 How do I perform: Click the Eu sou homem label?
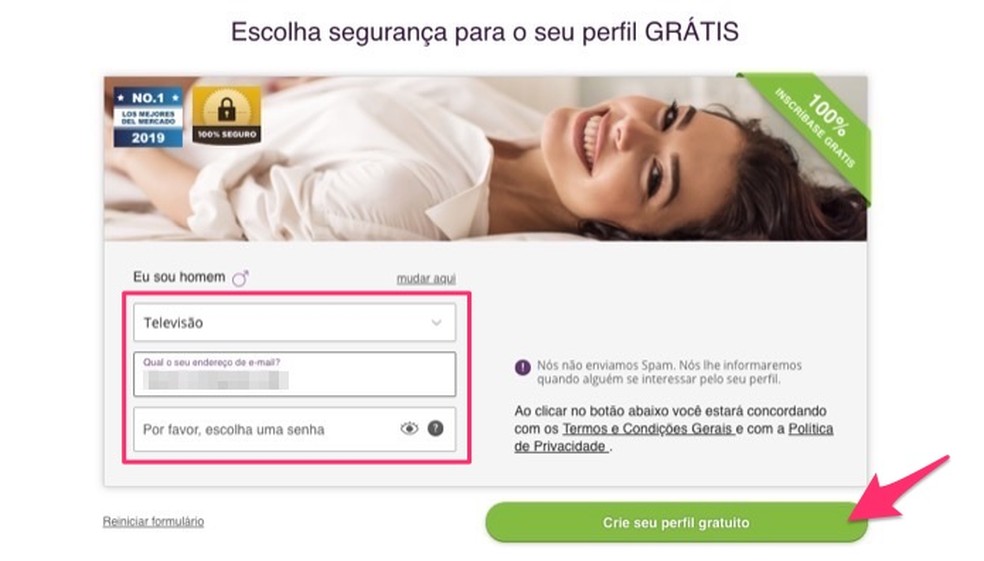click(179, 277)
